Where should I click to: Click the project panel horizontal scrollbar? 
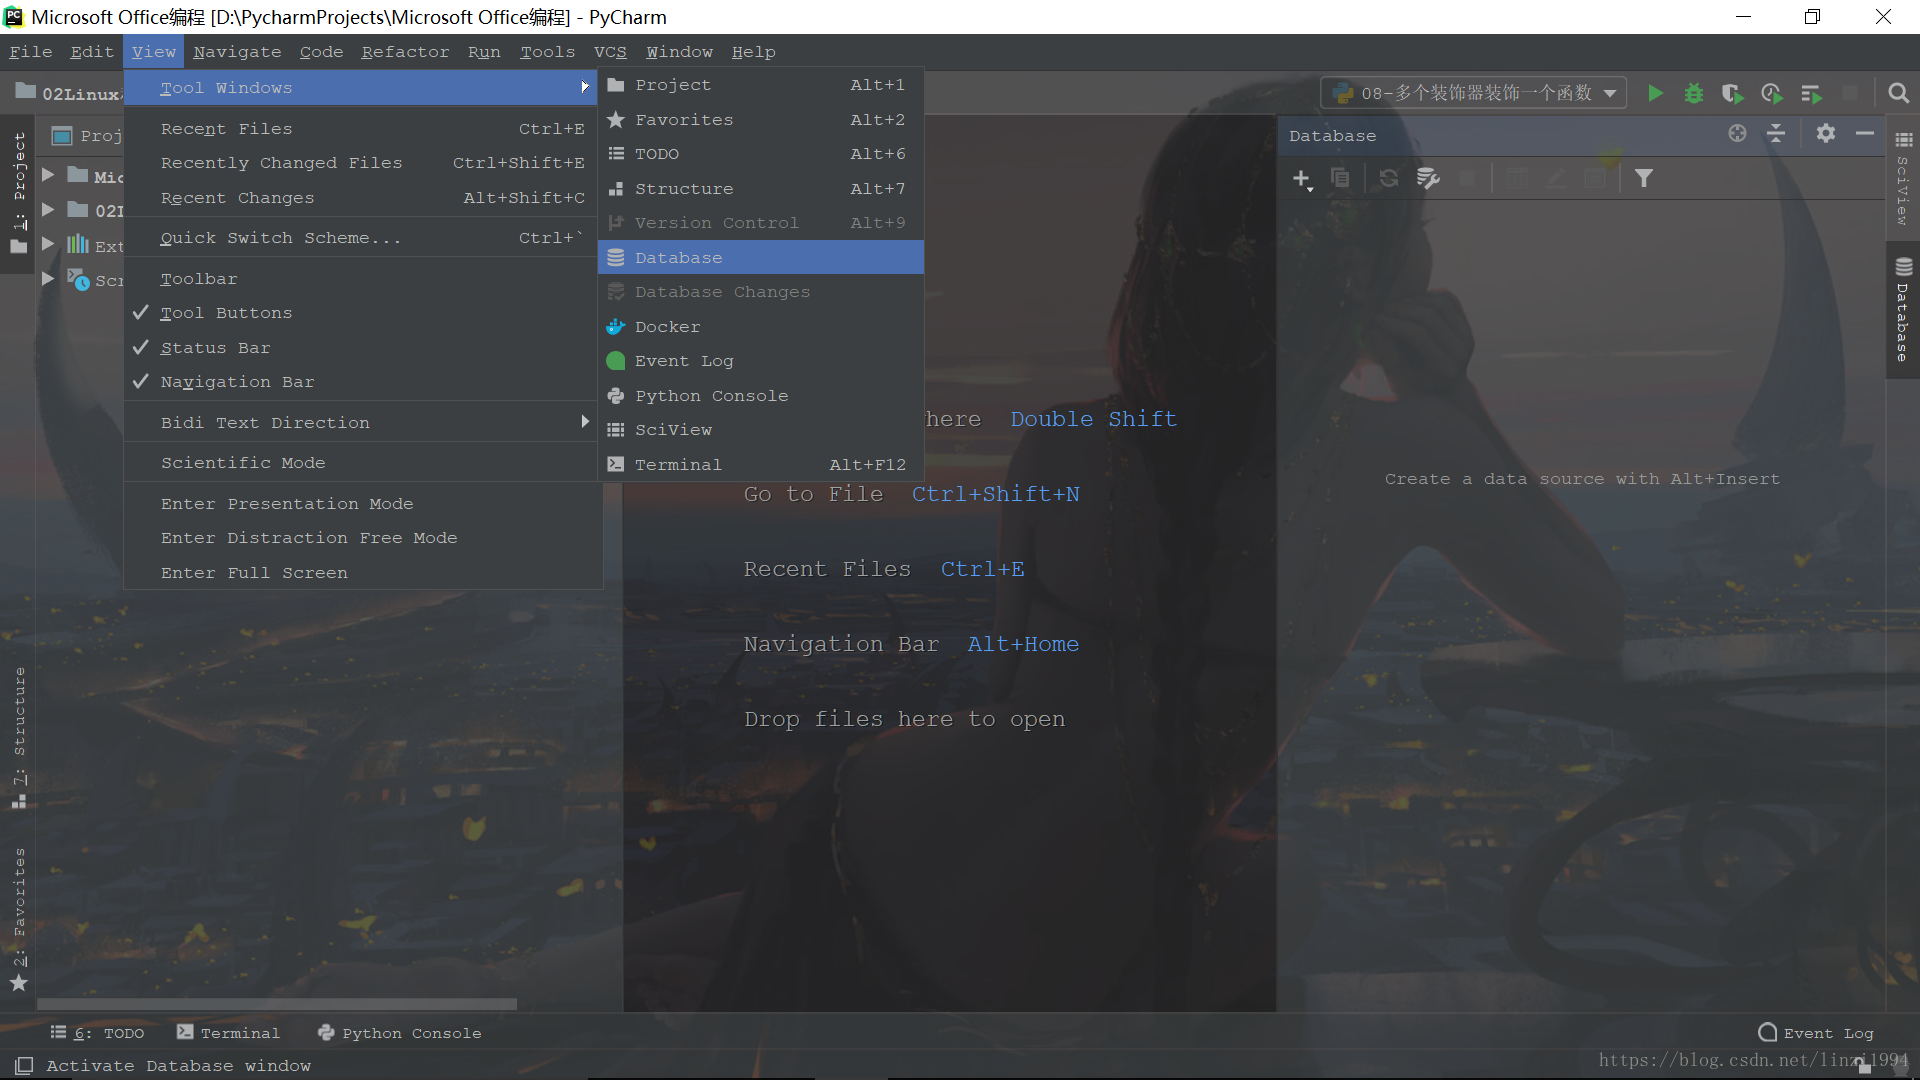[x=277, y=1003]
